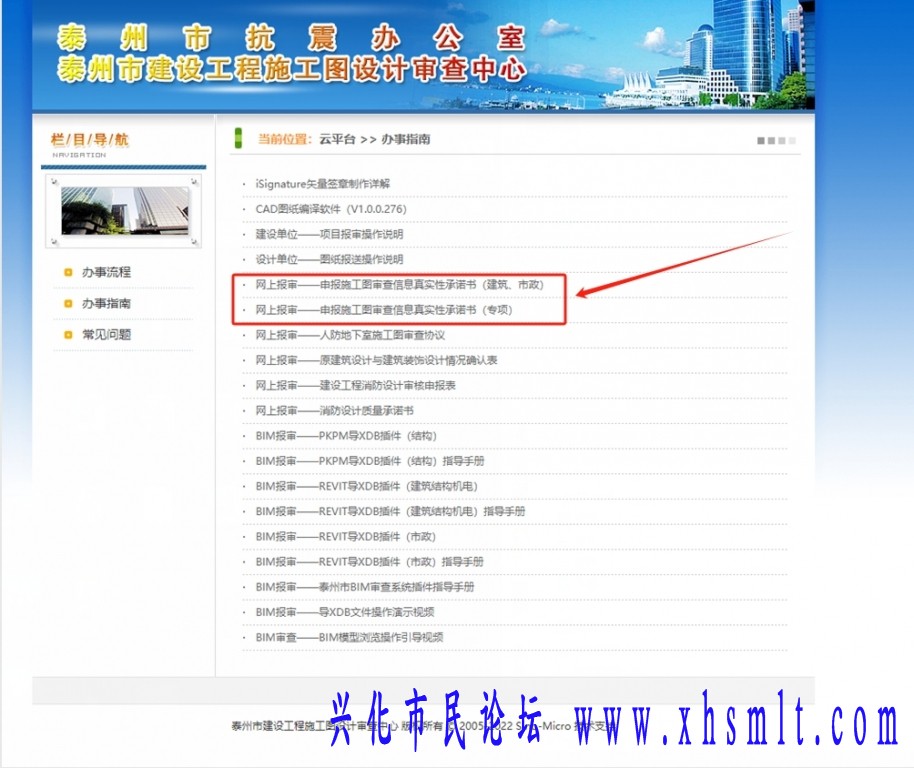Screen dimensions: 914x768
Task: Click the footer copyright text
Action: (x=423, y=726)
